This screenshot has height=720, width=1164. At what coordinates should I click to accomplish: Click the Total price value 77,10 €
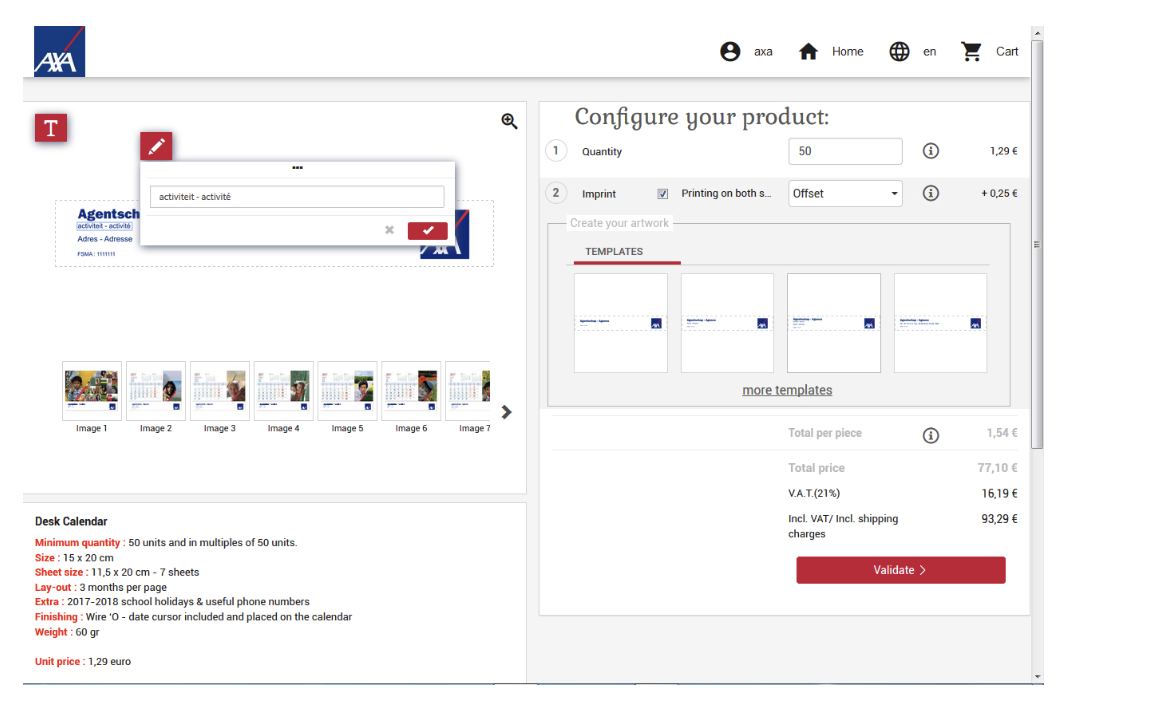997,468
